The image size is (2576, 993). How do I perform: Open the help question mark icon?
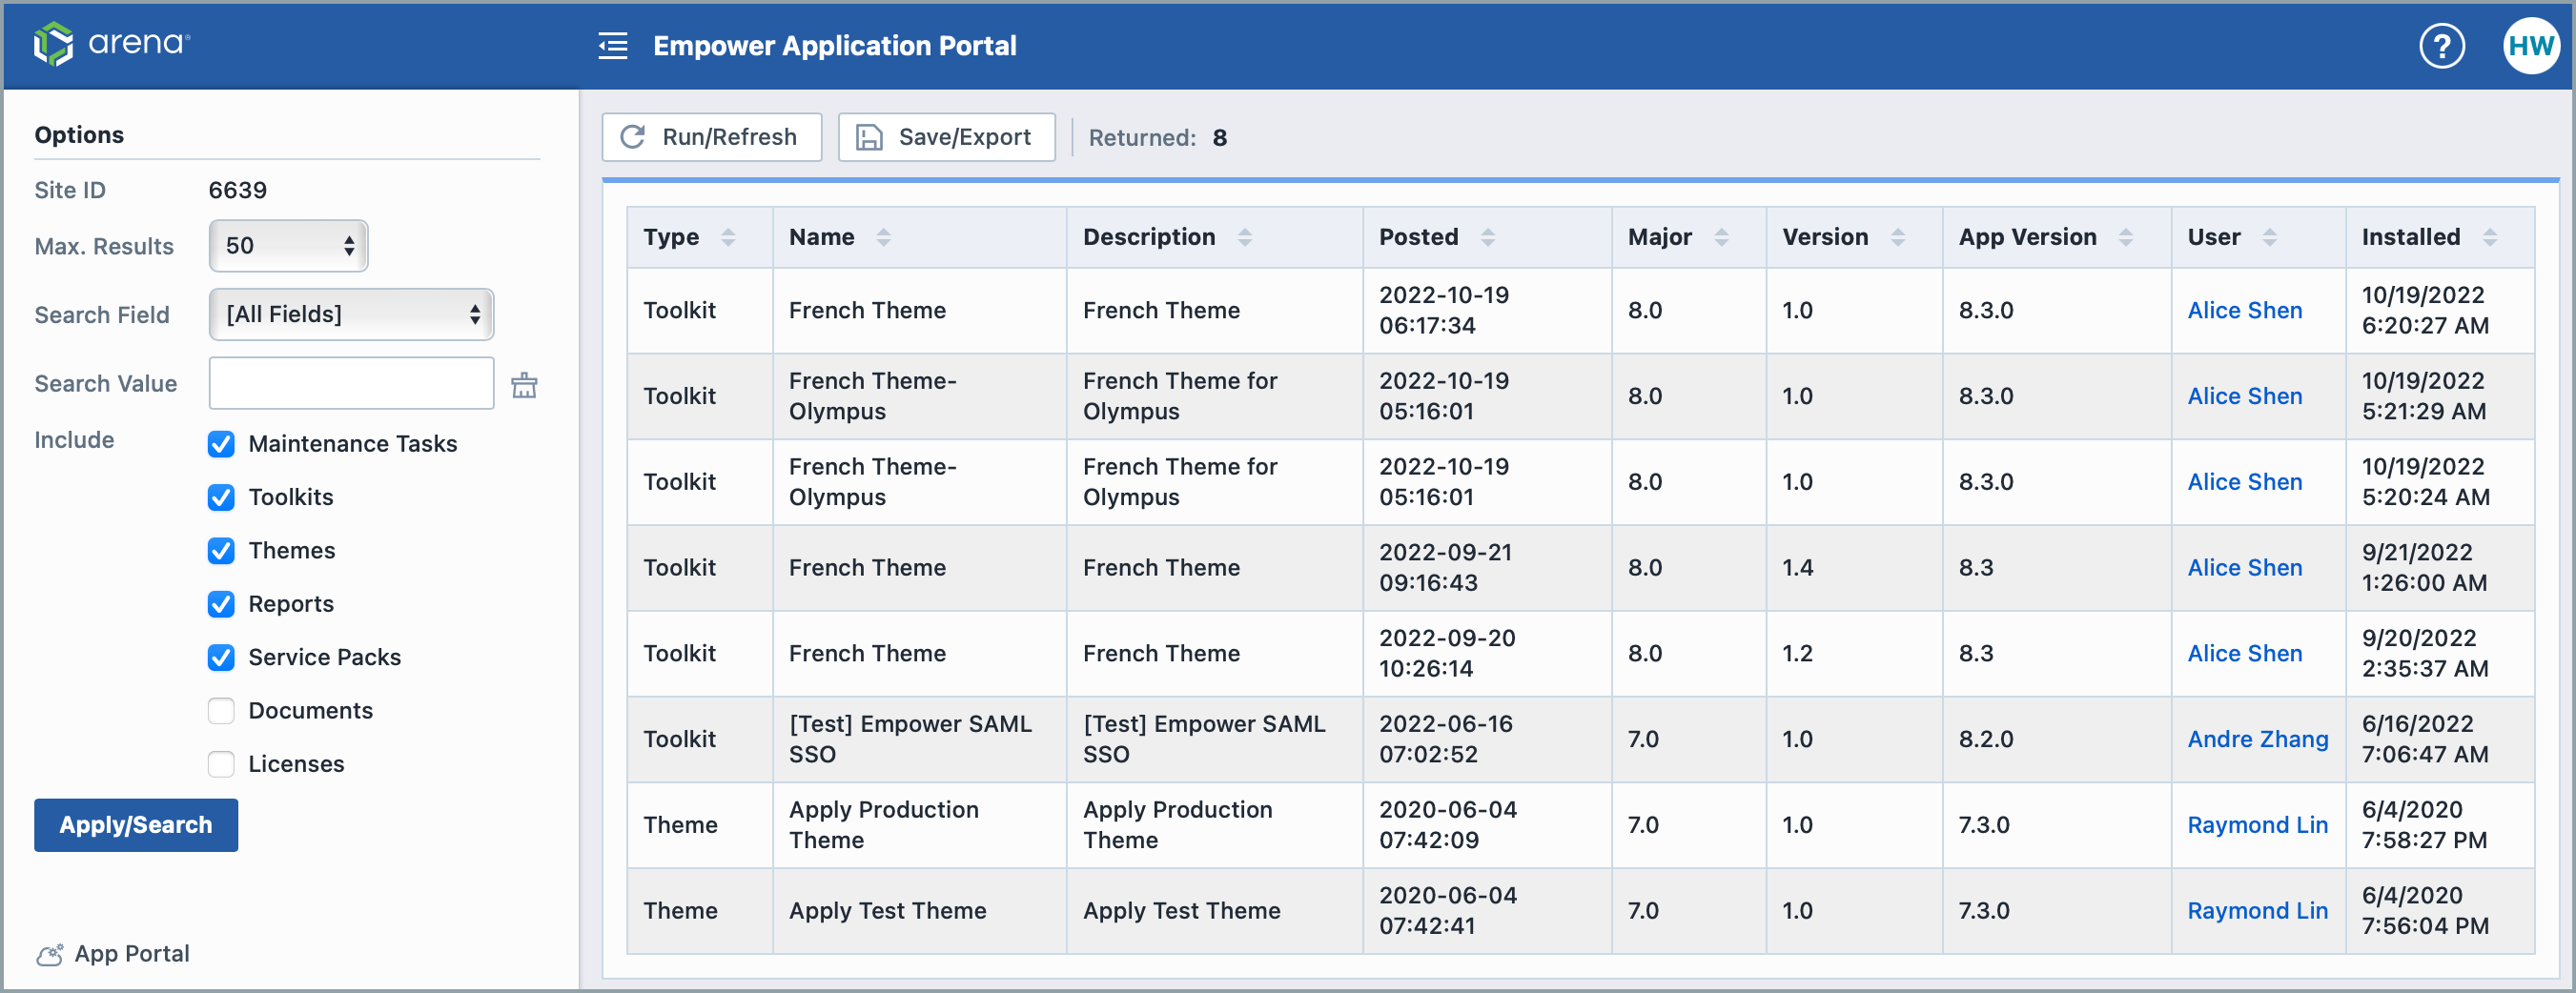[2441, 46]
